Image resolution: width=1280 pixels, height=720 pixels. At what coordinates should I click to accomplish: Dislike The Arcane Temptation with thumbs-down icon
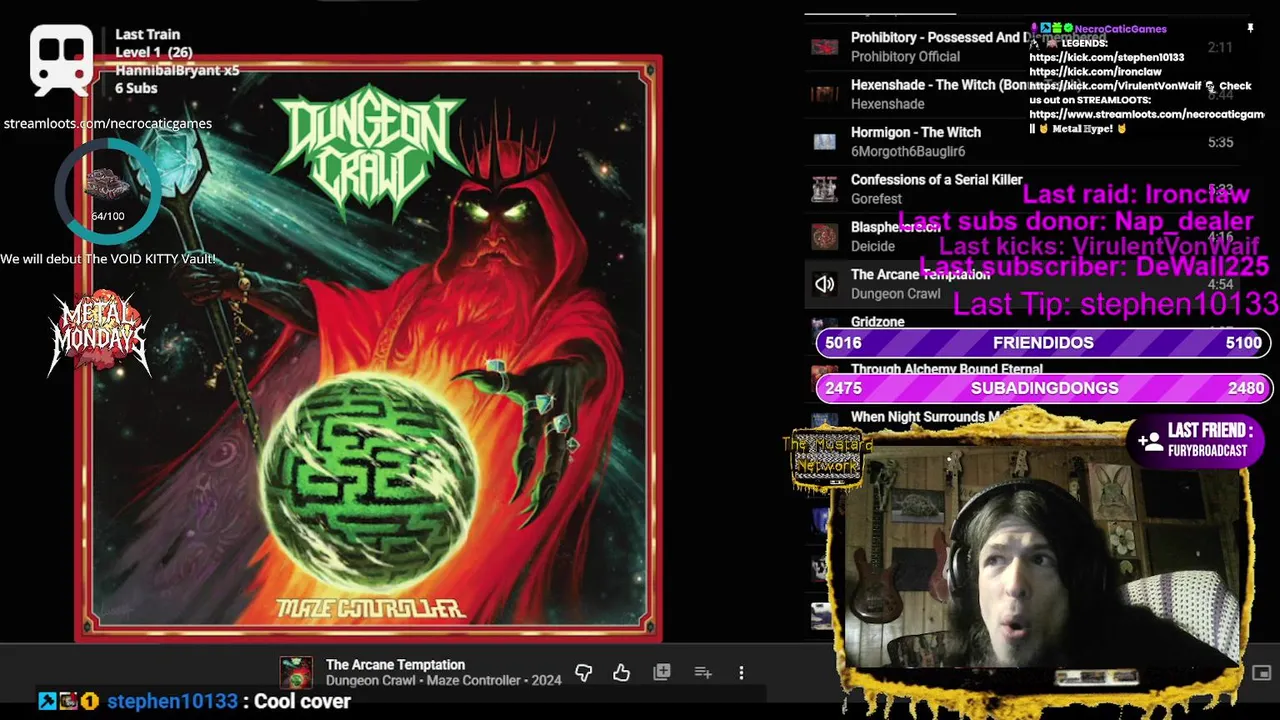click(583, 673)
